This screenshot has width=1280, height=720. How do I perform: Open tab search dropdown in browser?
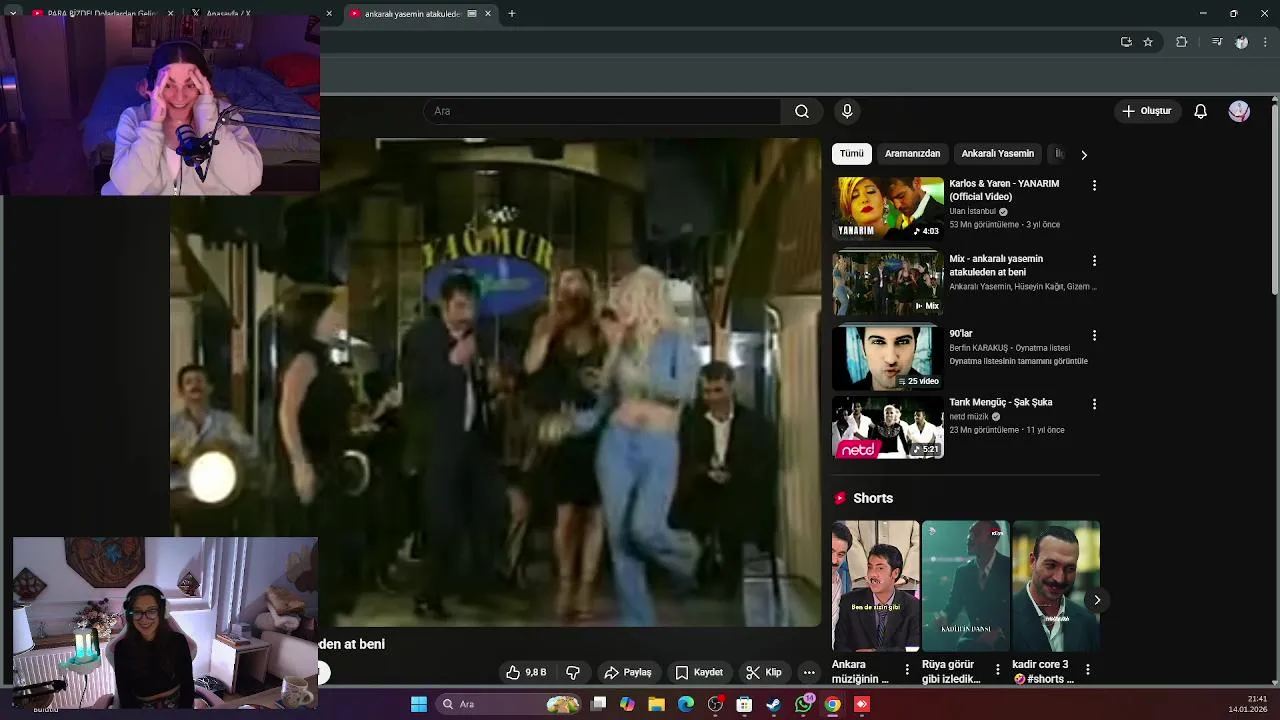coord(13,14)
